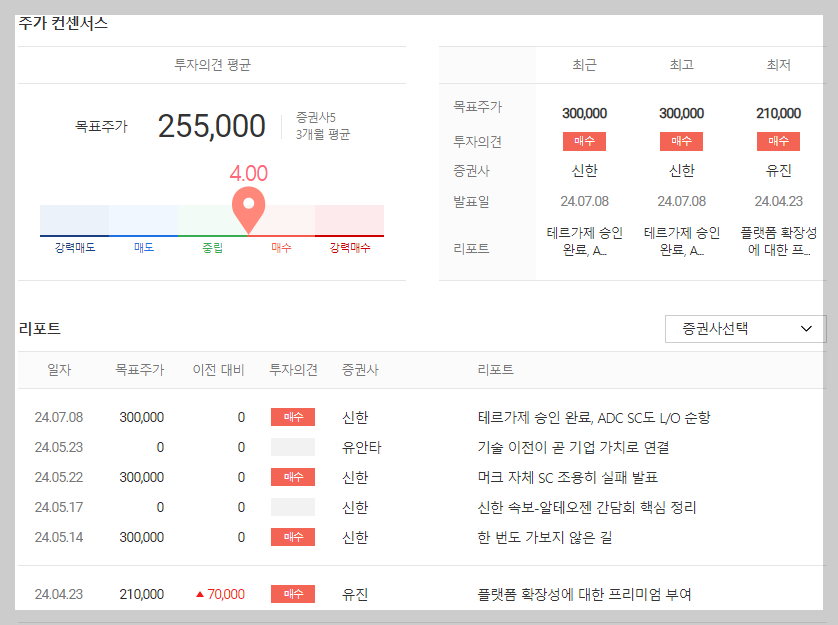Click the 신한 broker link on the top row
The width and height of the screenshot is (838, 625).
(x=357, y=417)
